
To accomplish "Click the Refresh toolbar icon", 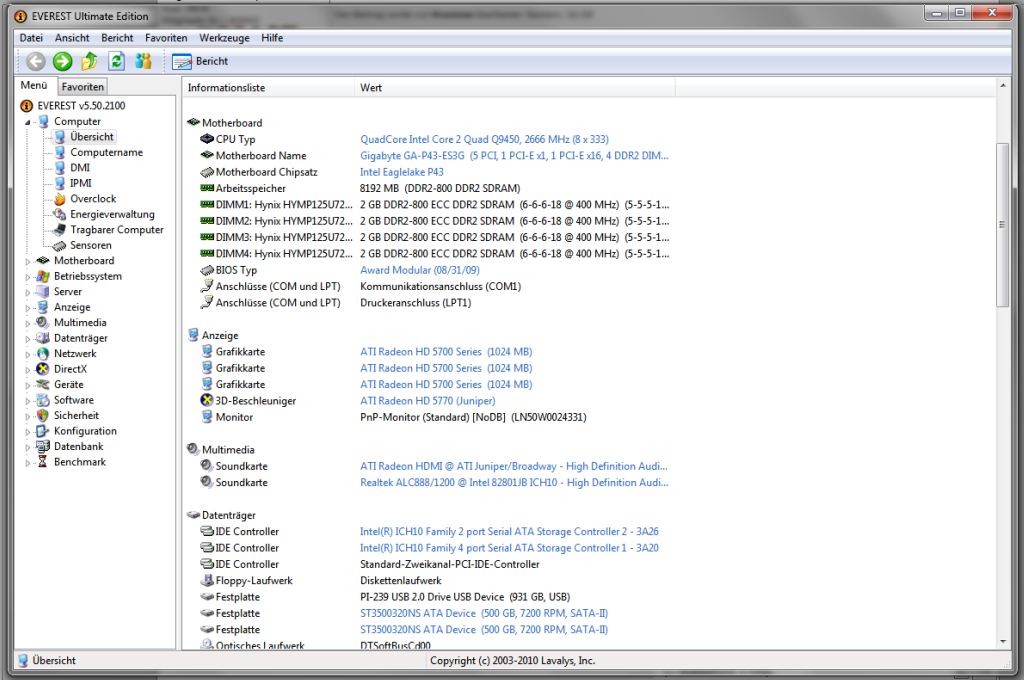I will pyautogui.click(x=116, y=61).
